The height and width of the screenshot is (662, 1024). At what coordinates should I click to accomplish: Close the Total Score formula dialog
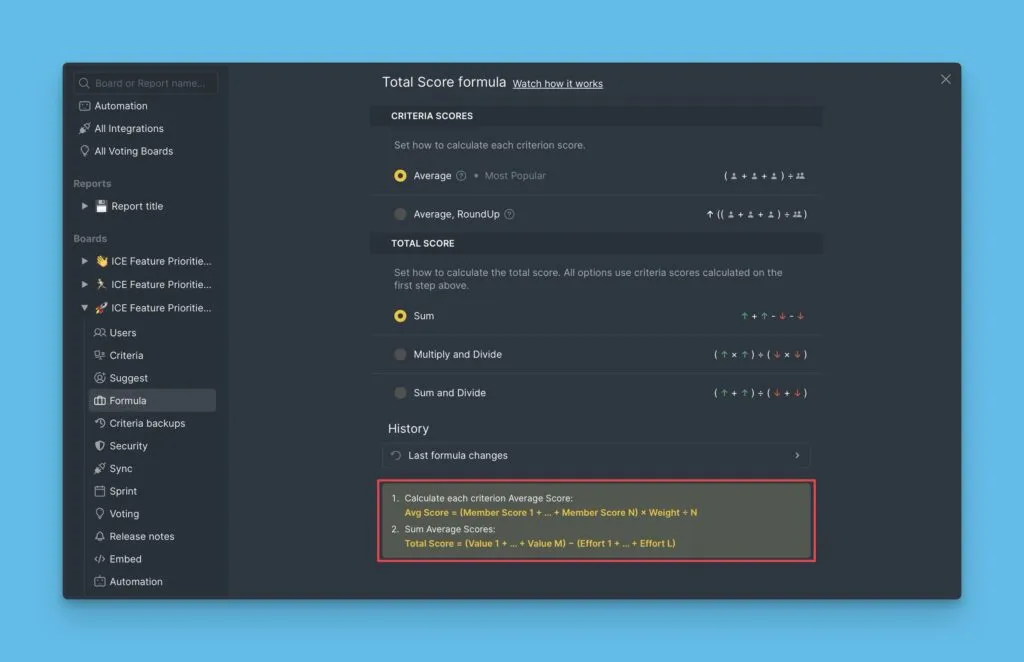945,80
